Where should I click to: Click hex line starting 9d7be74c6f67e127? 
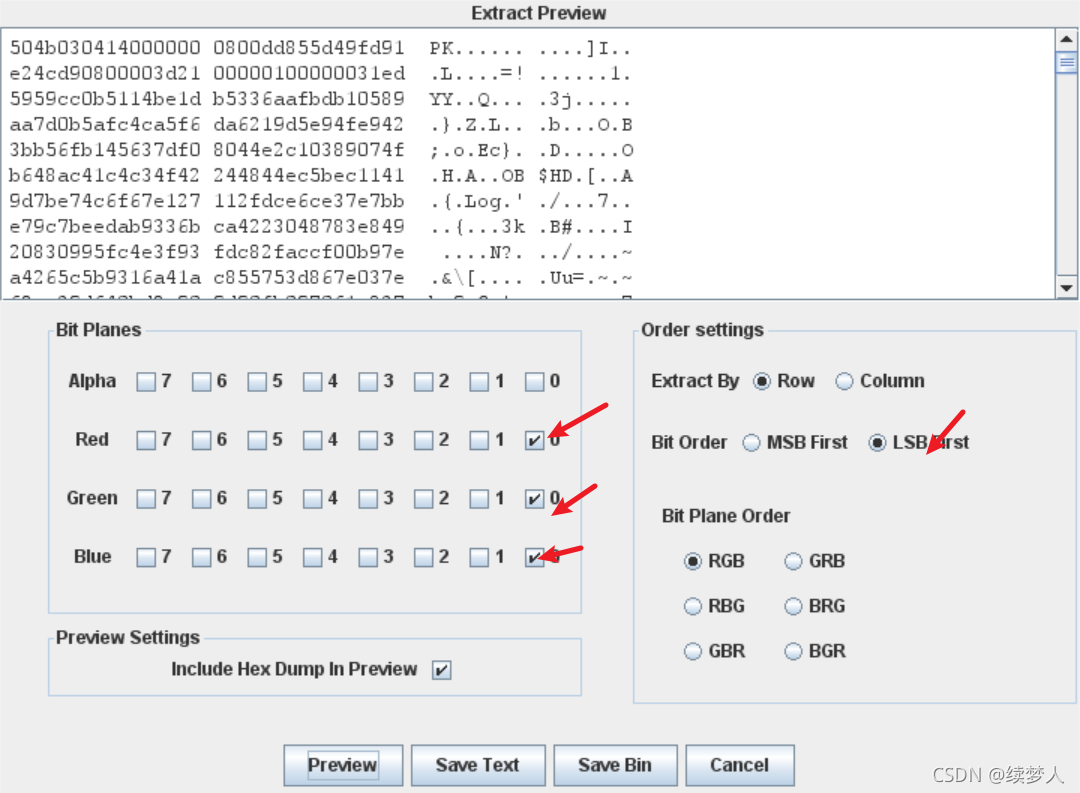(320, 201)
